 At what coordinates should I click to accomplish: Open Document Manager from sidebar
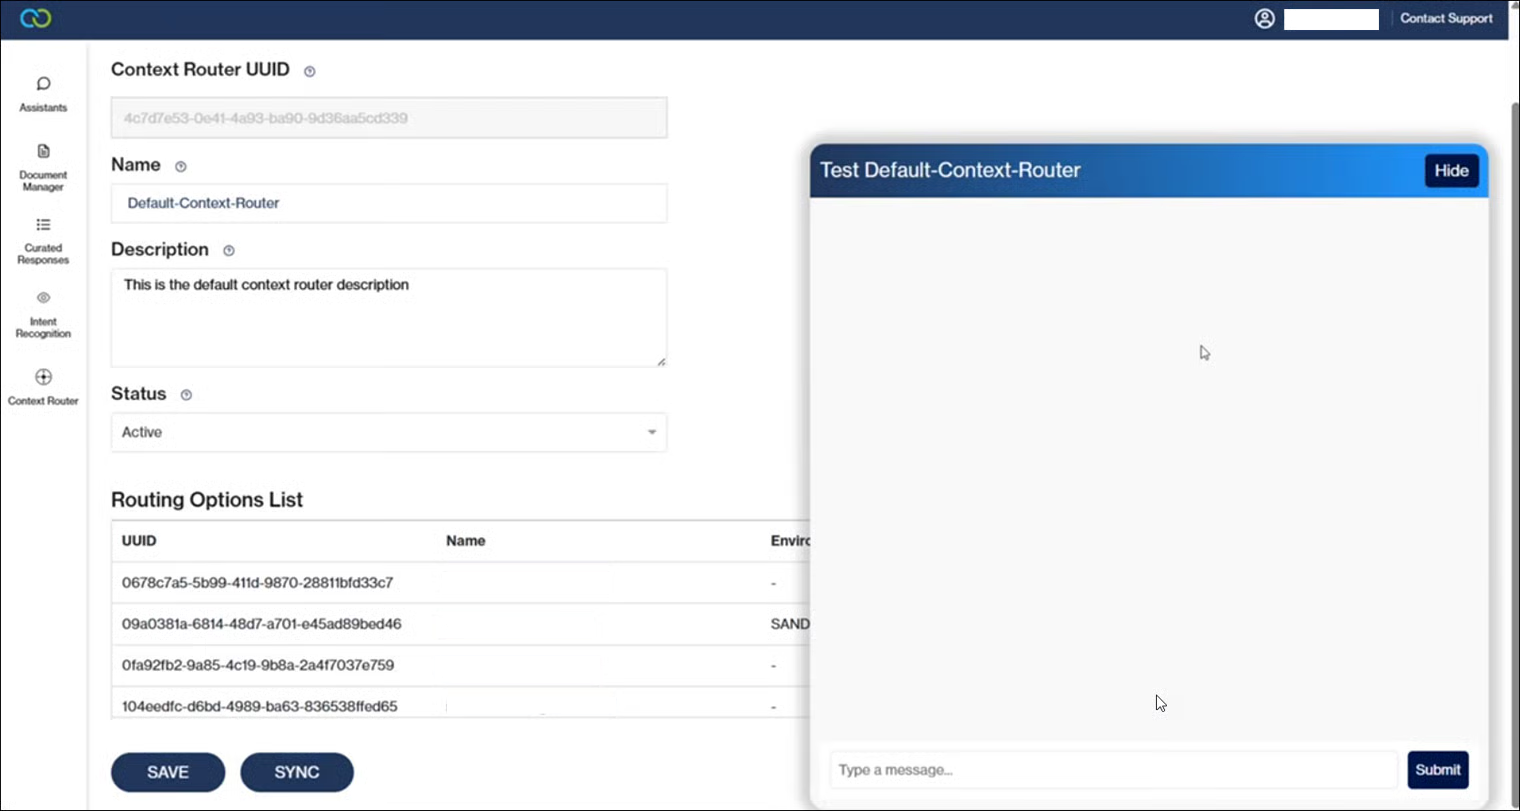43,152
